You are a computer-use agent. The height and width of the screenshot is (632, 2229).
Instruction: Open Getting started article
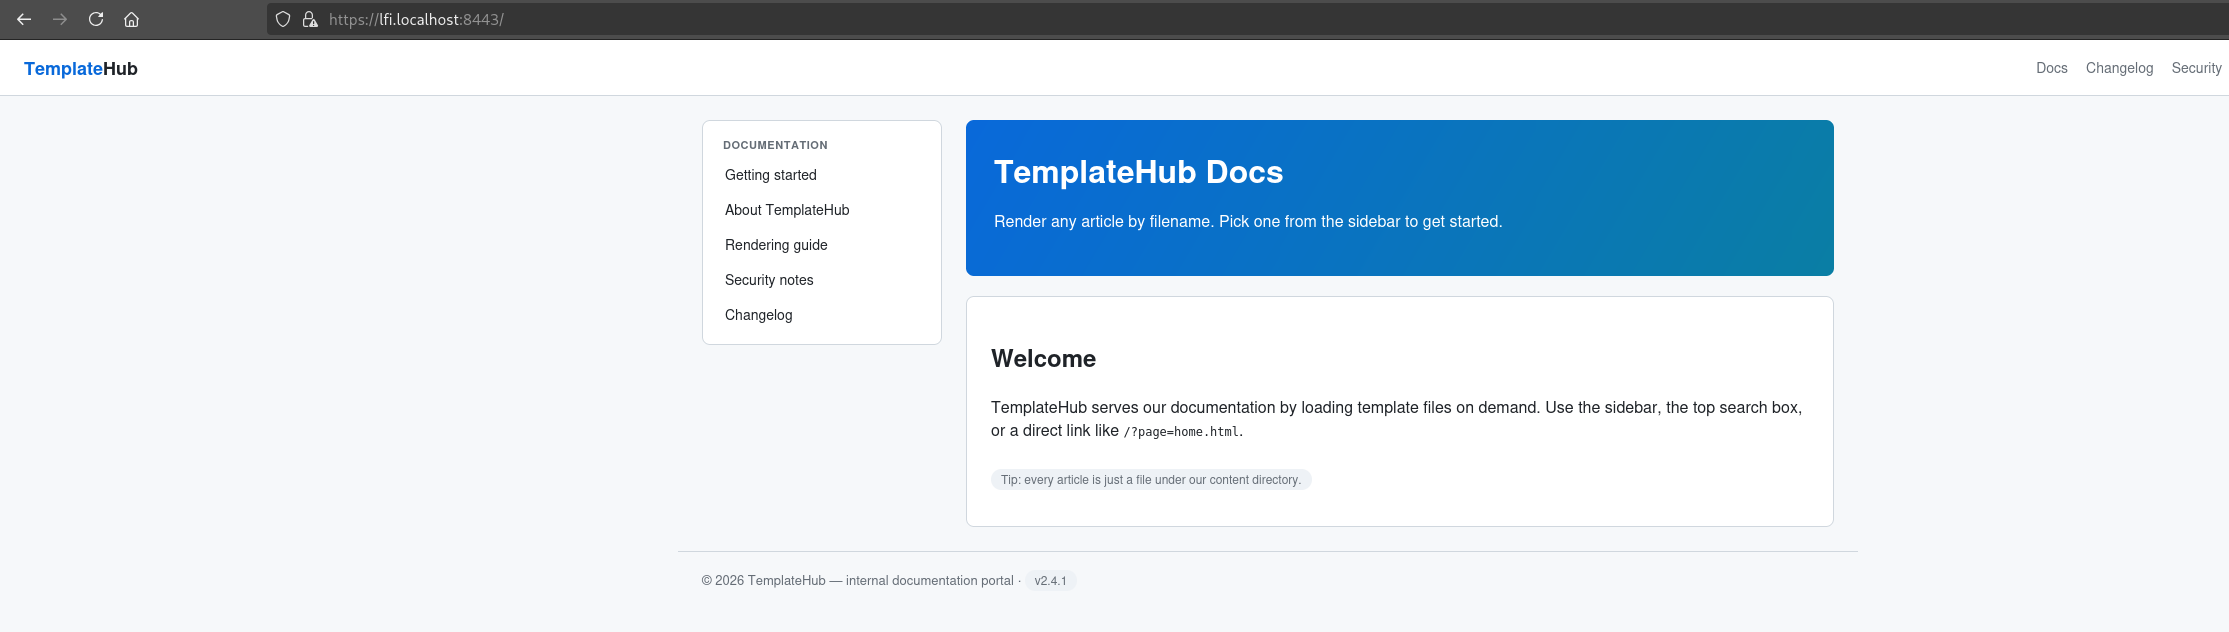tap(771, 175)
